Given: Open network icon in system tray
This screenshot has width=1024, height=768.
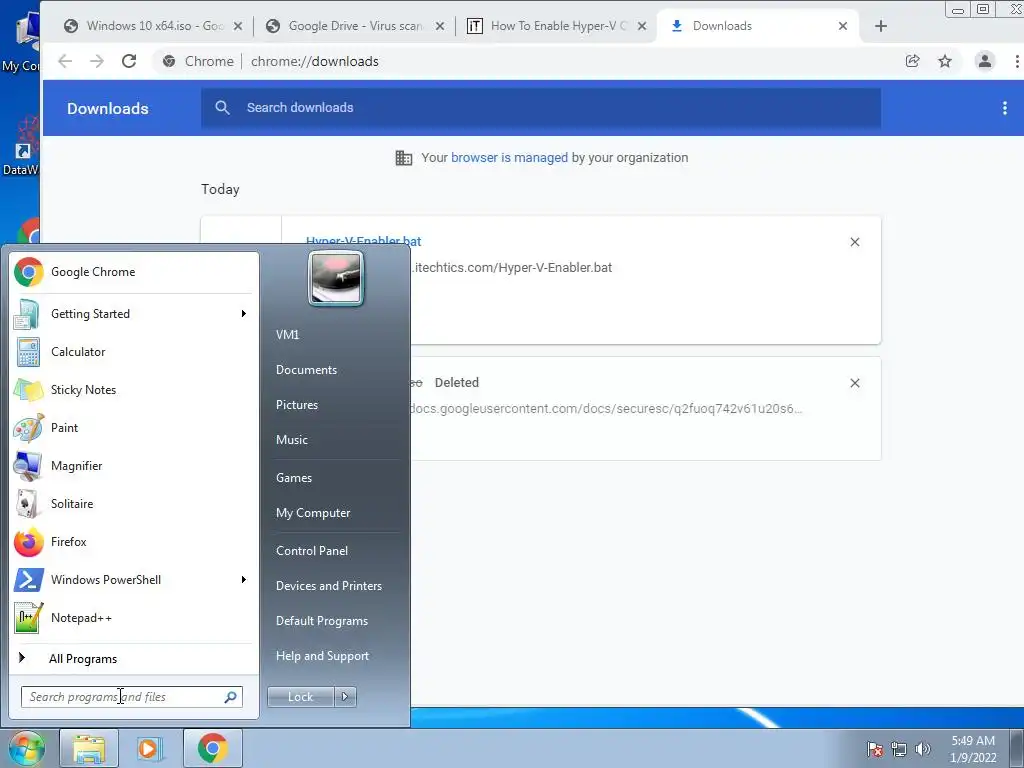Looking at the screenshot, I should click(899, 749).
